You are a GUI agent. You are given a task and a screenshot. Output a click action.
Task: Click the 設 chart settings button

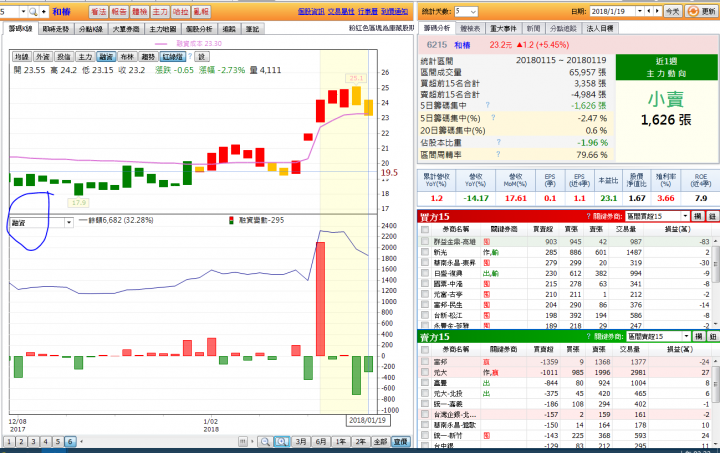pyautogui.click(x=202, y=57)
